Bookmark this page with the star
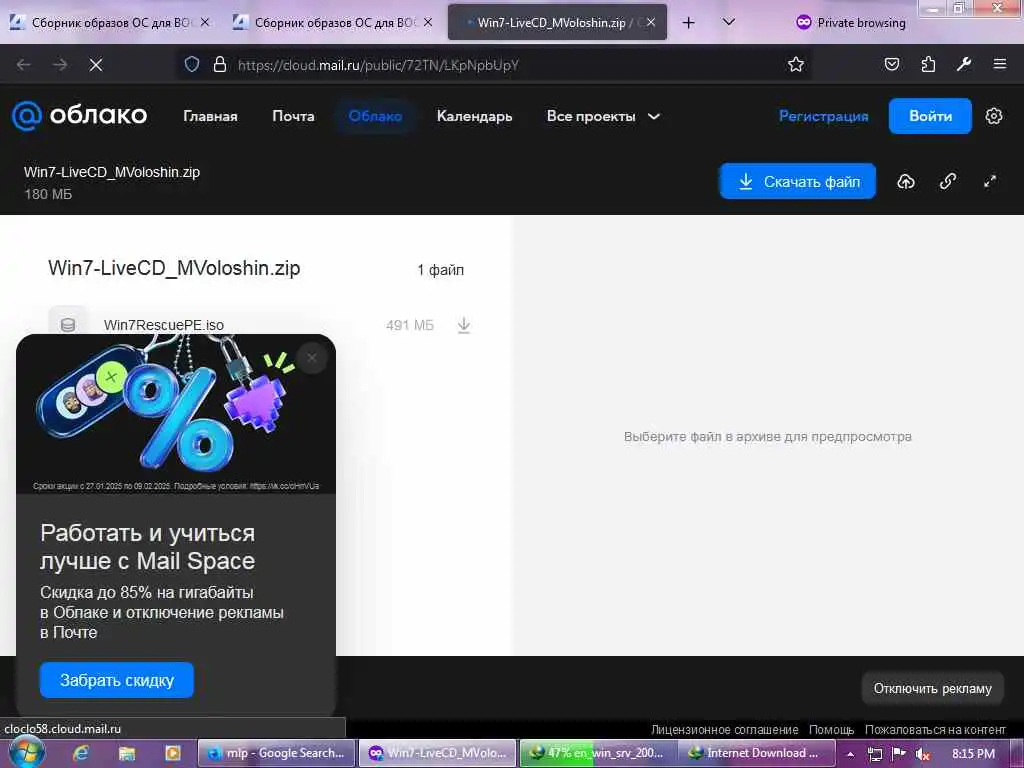Viewport: 1024px width, 768px height. pyautogui.click(x=795, y=65)
